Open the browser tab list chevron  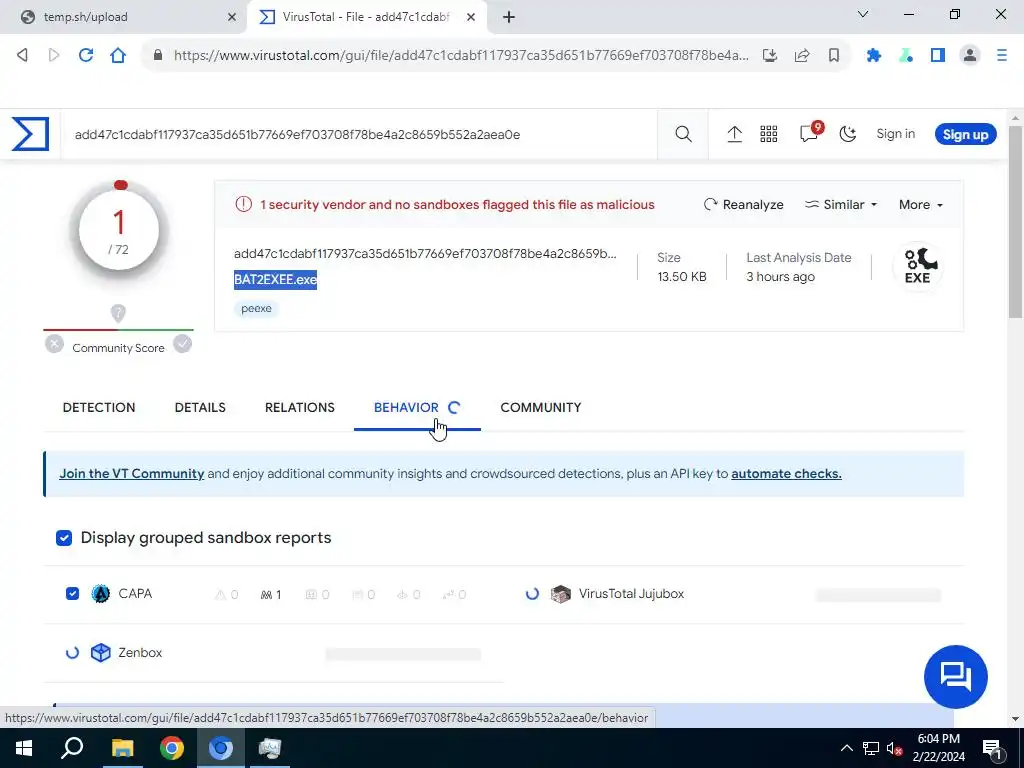click(x=863, y=14)
